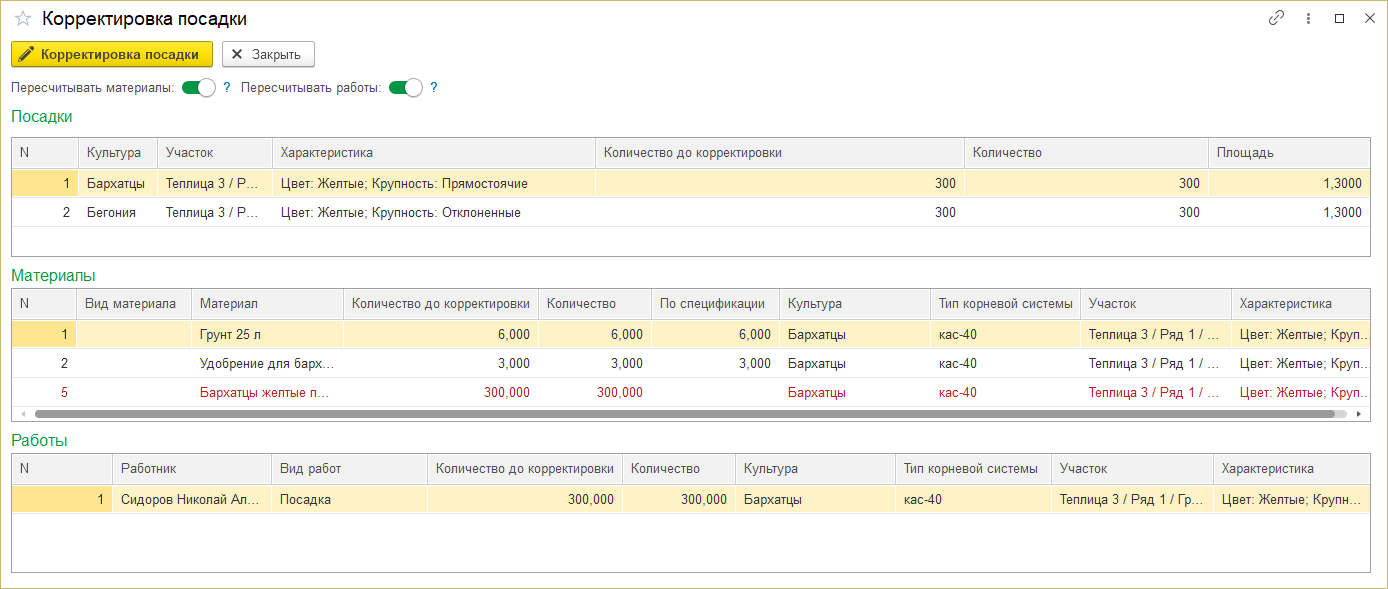Click right arrow of materials scrollbar
Image resolution: width=1388 pixels, height=589 pixels.
pyautogui.click(x=1358, y=413)
